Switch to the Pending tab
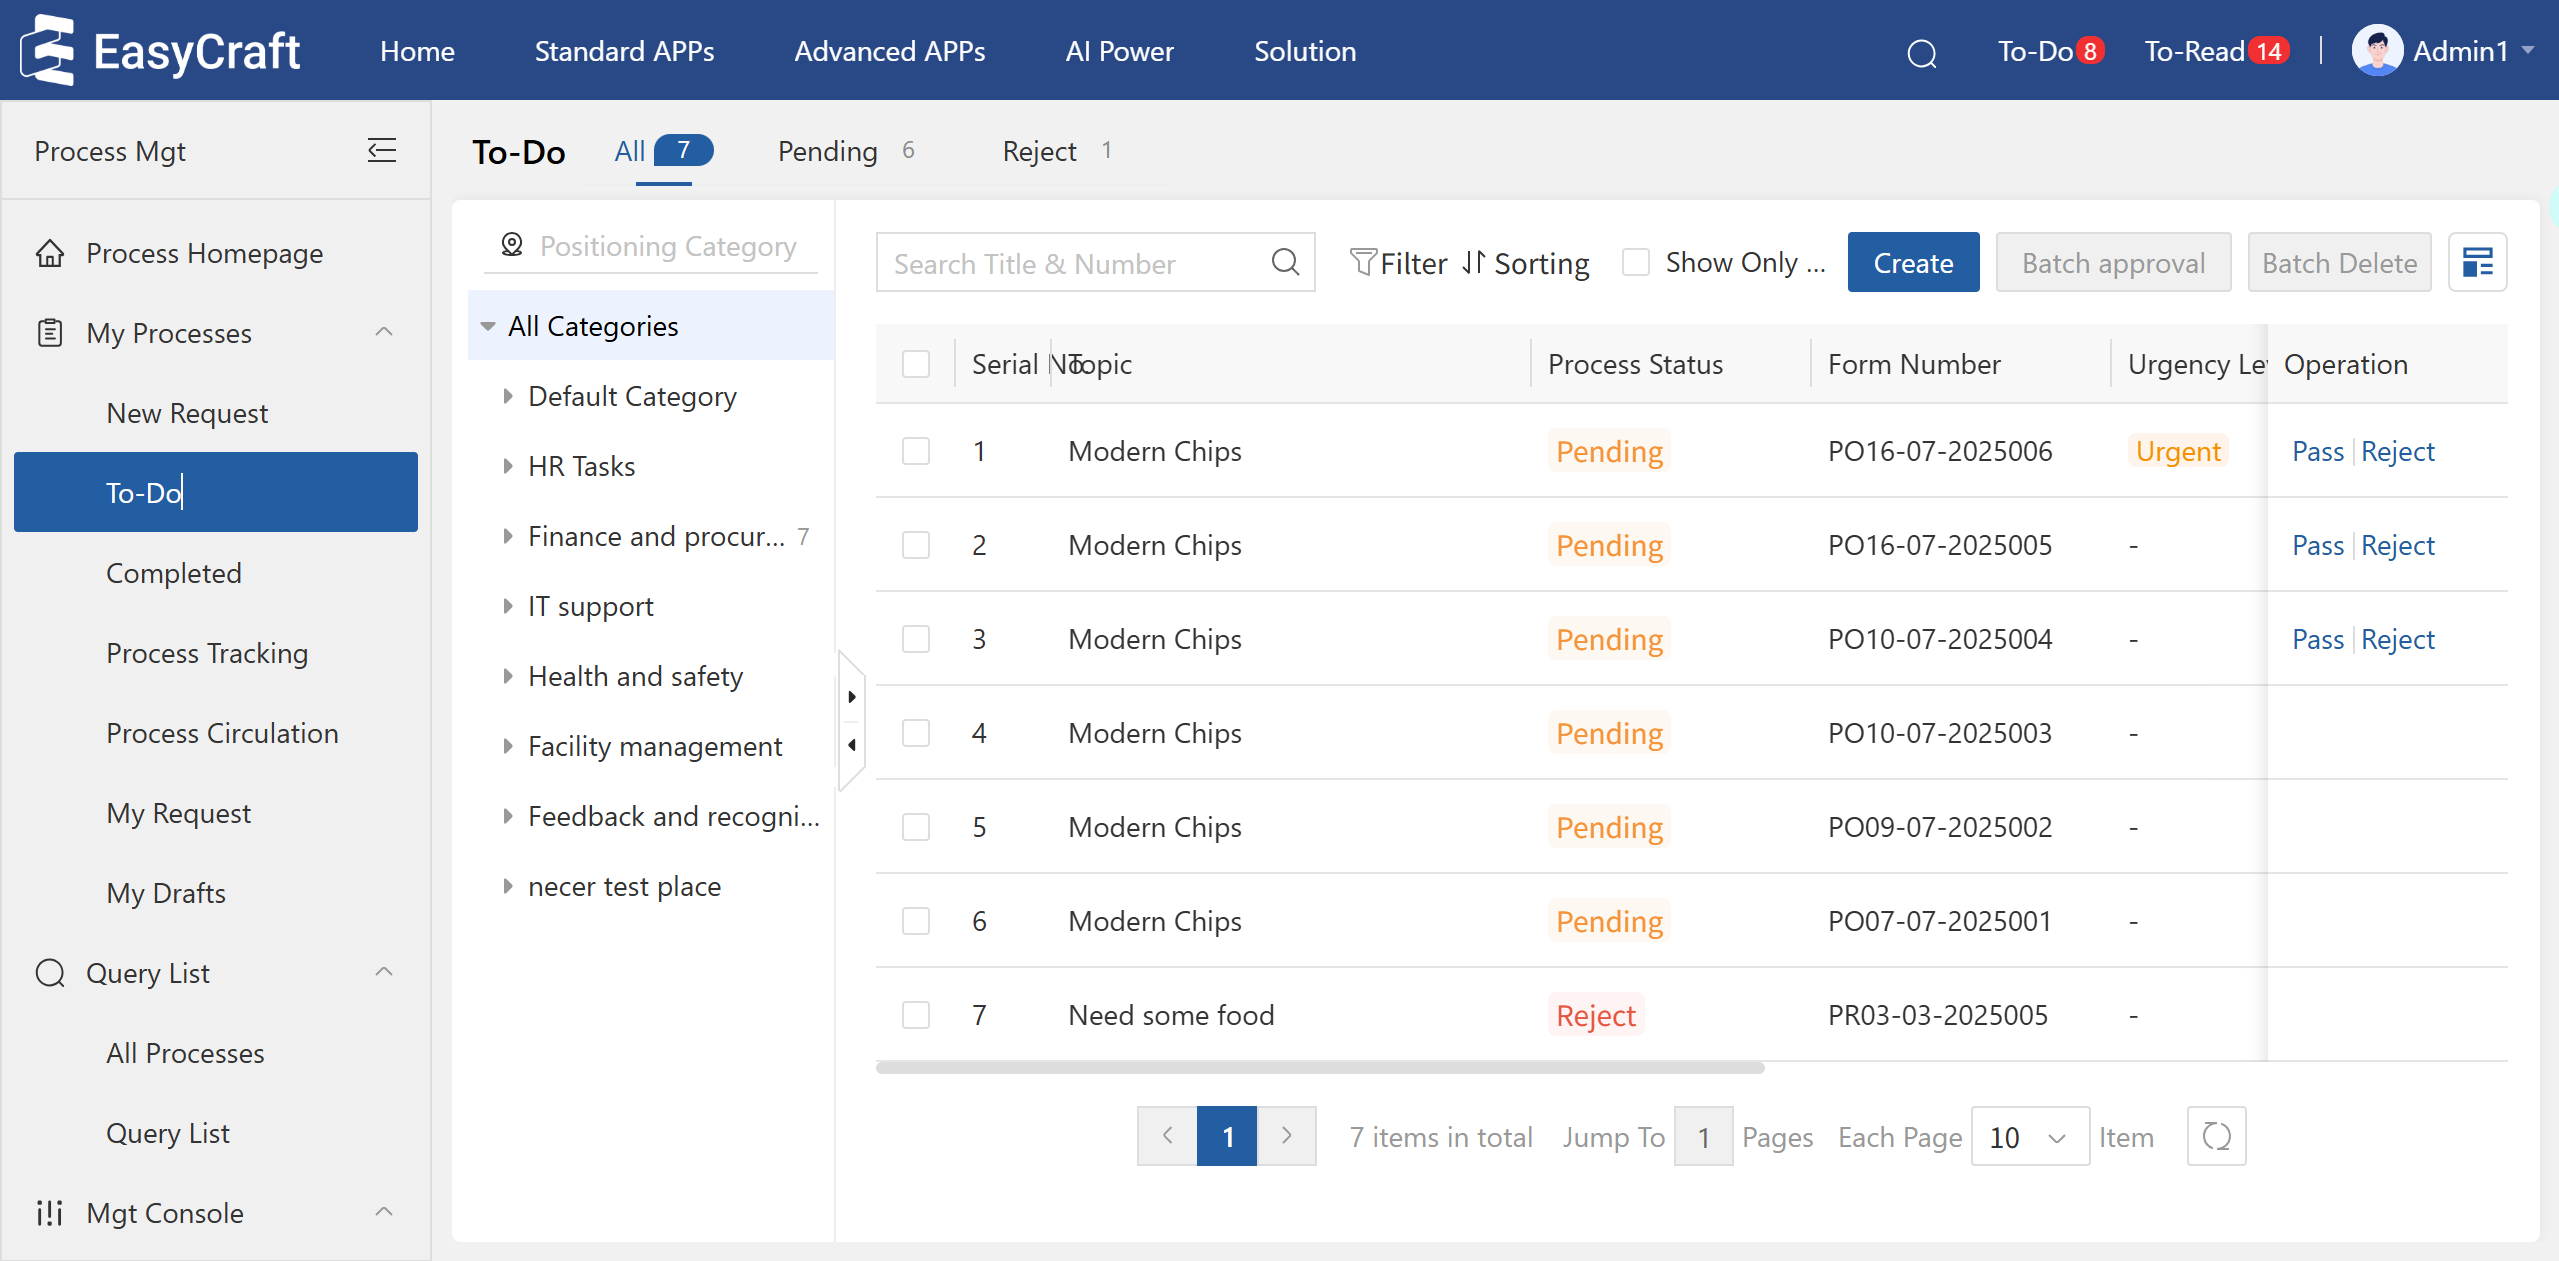 click(828, 151)
